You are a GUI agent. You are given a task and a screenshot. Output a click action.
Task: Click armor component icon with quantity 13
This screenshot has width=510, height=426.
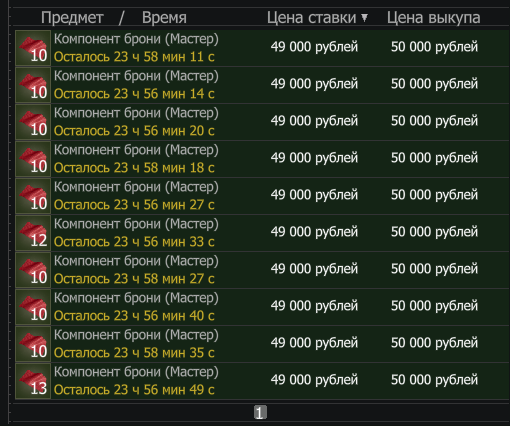(x=33, y=381)
